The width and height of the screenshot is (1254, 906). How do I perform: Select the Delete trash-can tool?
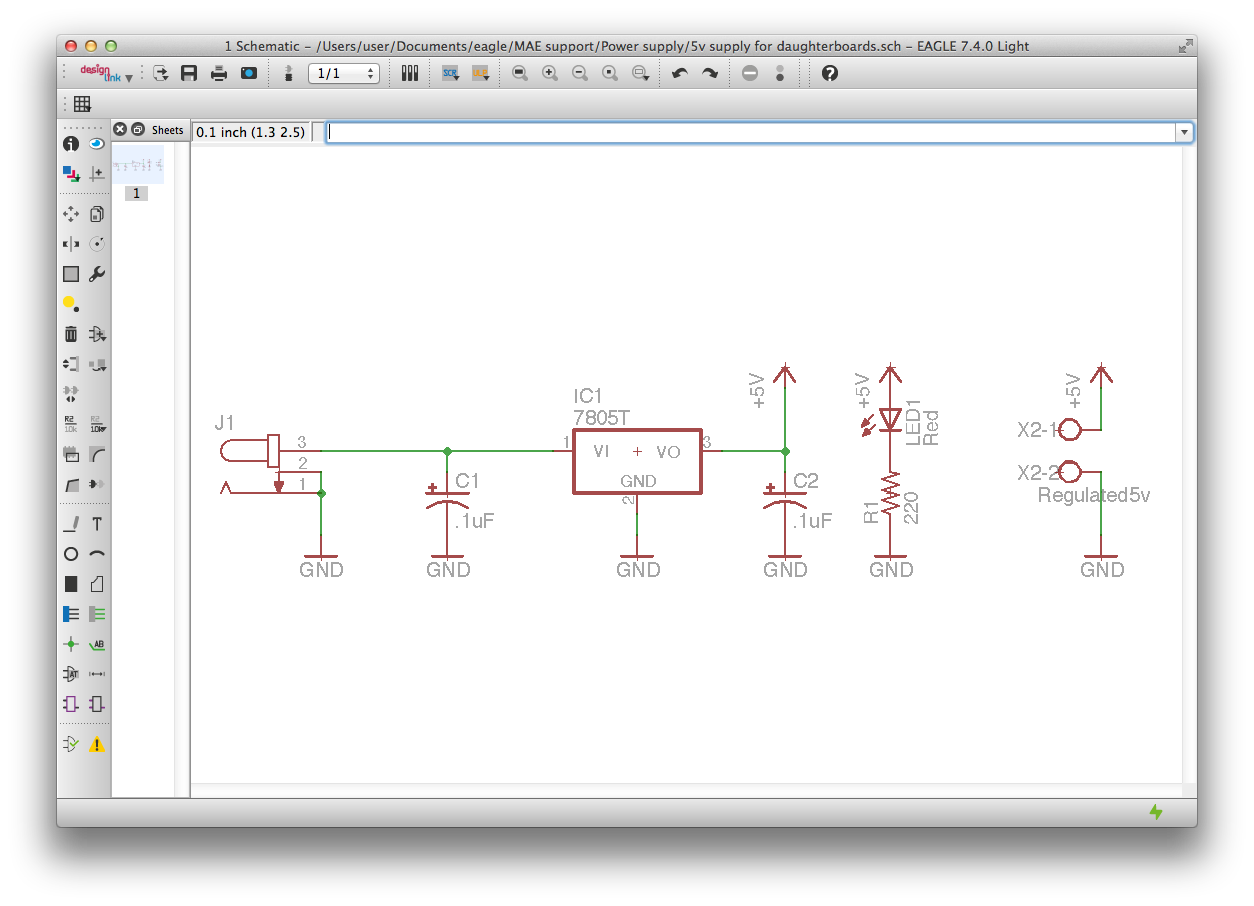[71, 333]
